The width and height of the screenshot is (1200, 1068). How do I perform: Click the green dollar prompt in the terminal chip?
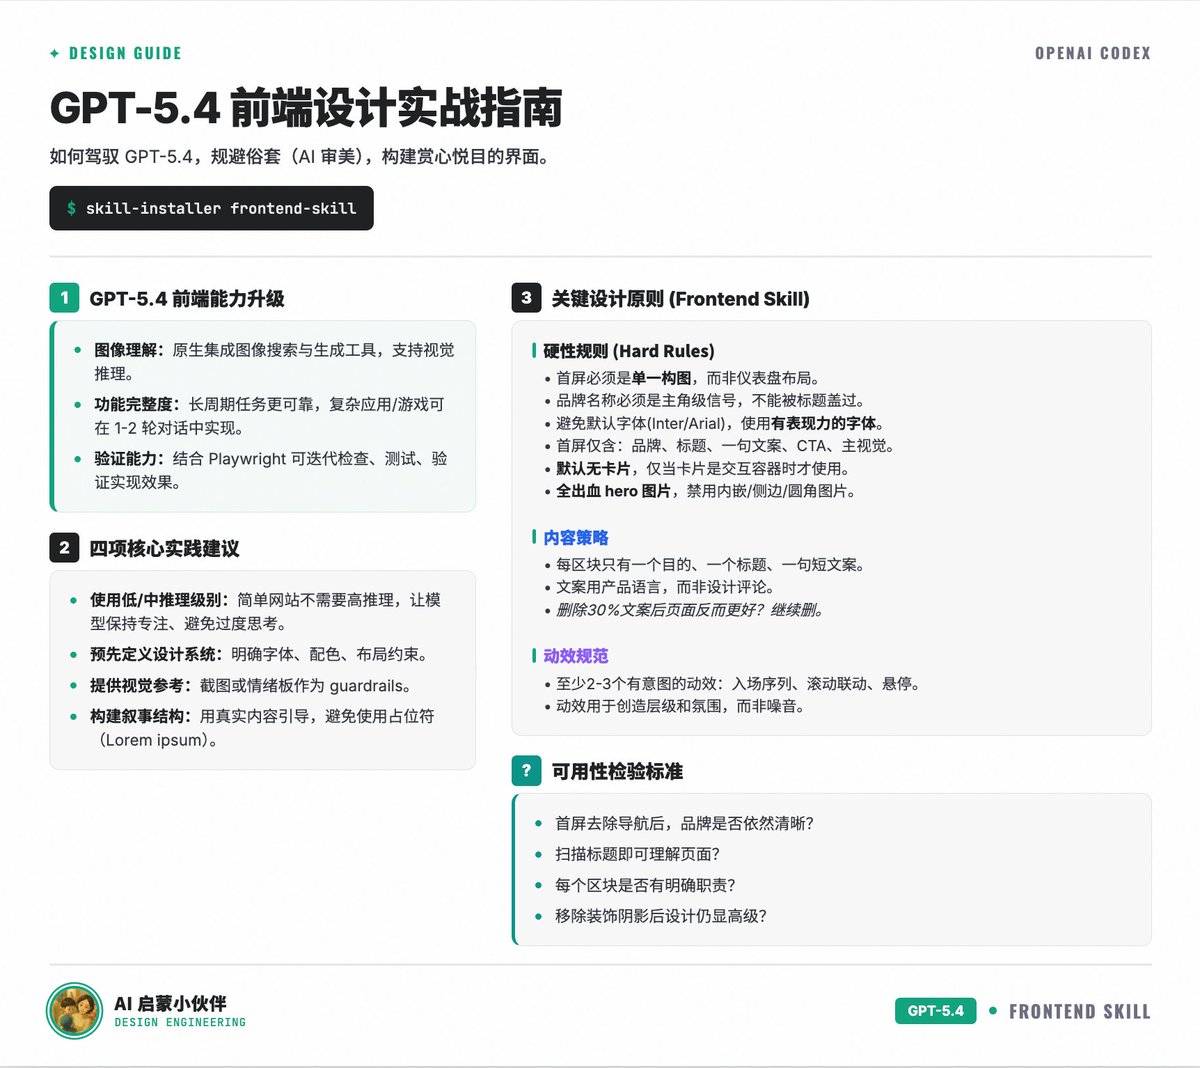(71, 208)
